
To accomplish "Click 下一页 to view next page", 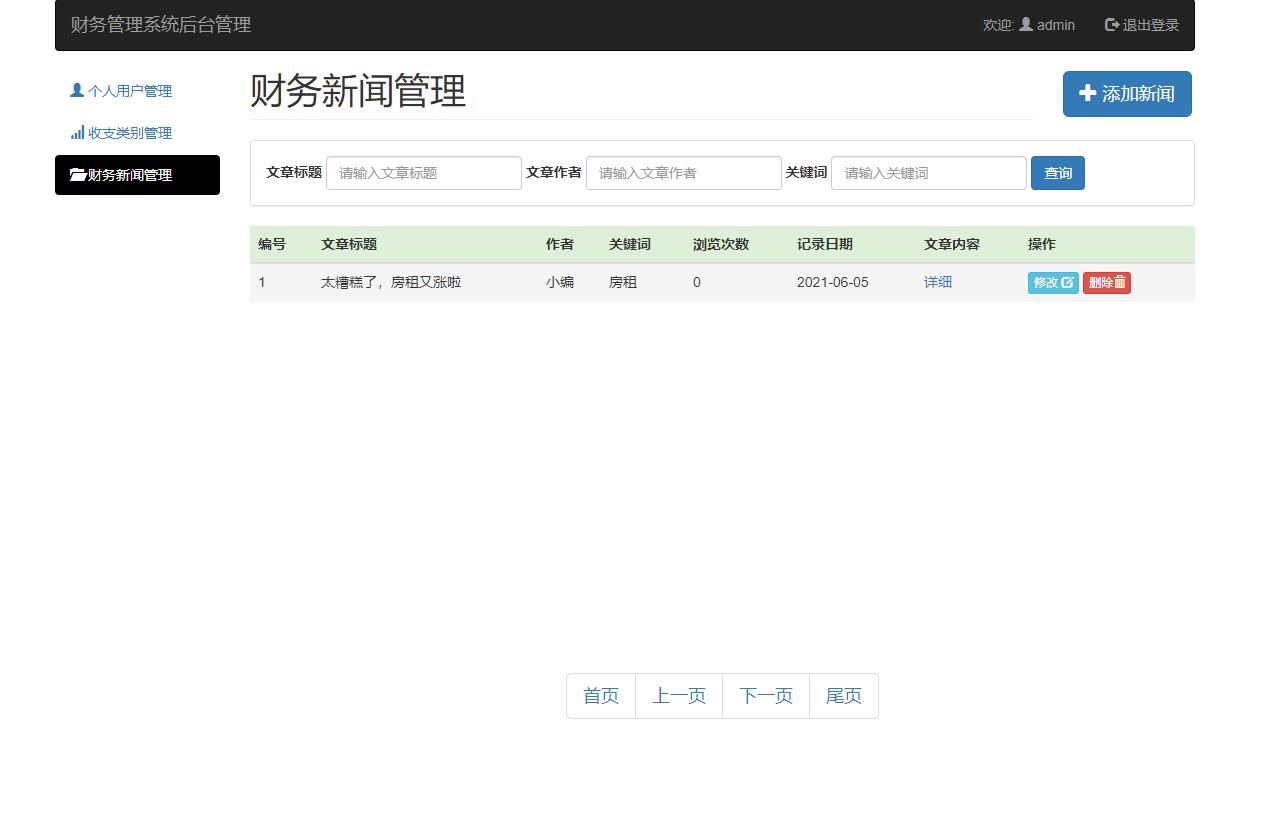I will point(765,695).
